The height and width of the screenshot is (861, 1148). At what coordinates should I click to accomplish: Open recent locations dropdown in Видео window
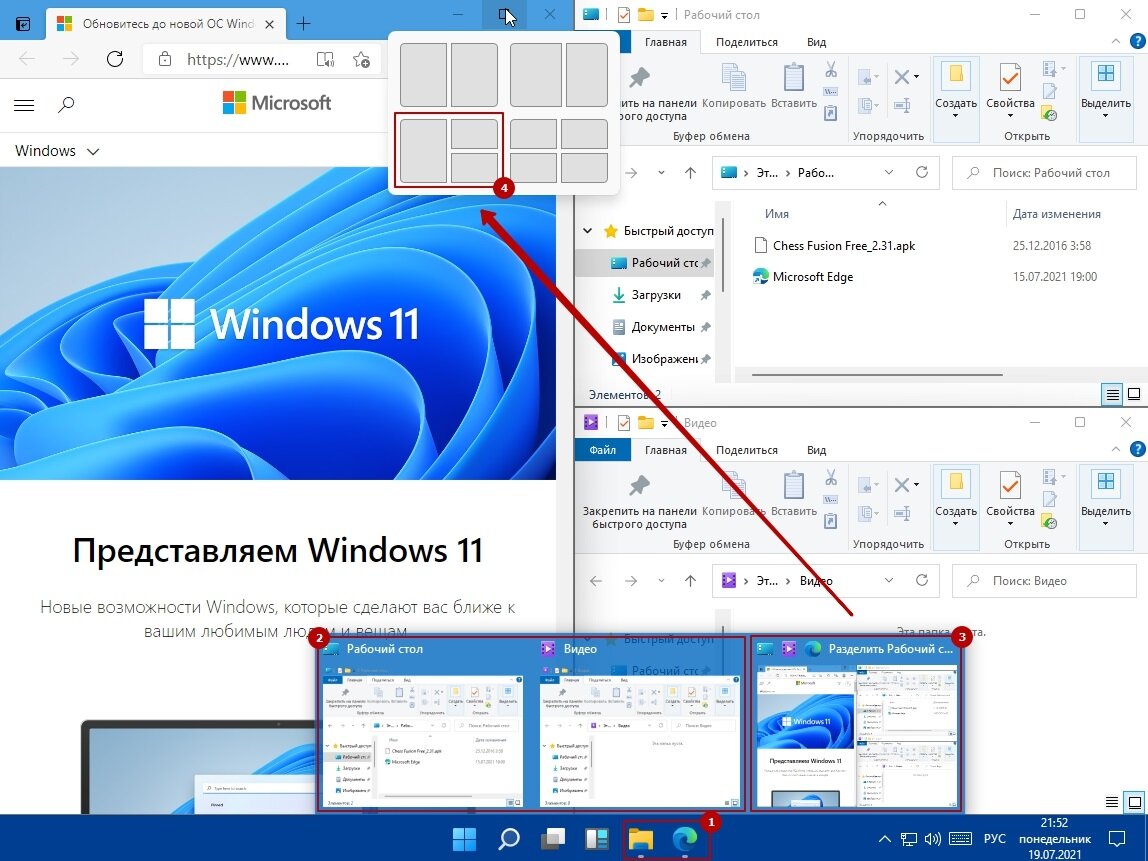661,581
